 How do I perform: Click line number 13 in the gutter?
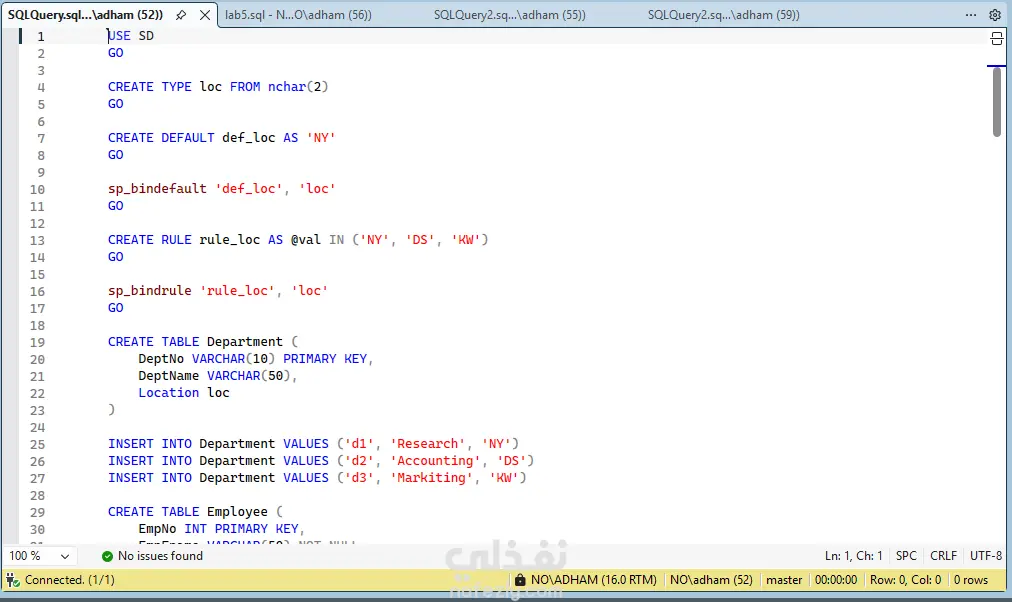pyautogui.click(x=37, y=241)
